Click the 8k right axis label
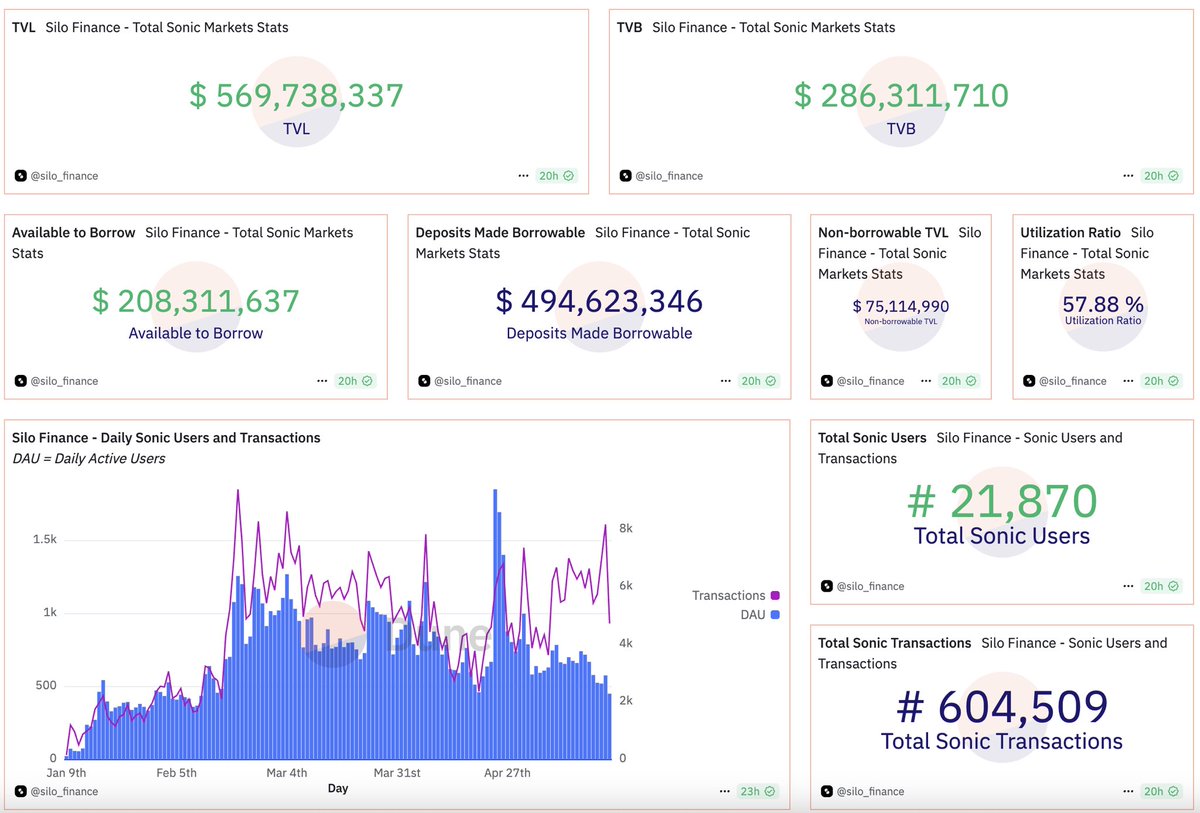The image size is (1200, 813). click(x=625, y=529)
